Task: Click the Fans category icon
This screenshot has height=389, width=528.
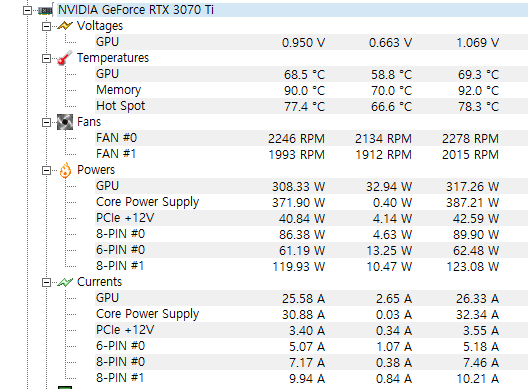Action: [x=65, y=122]
